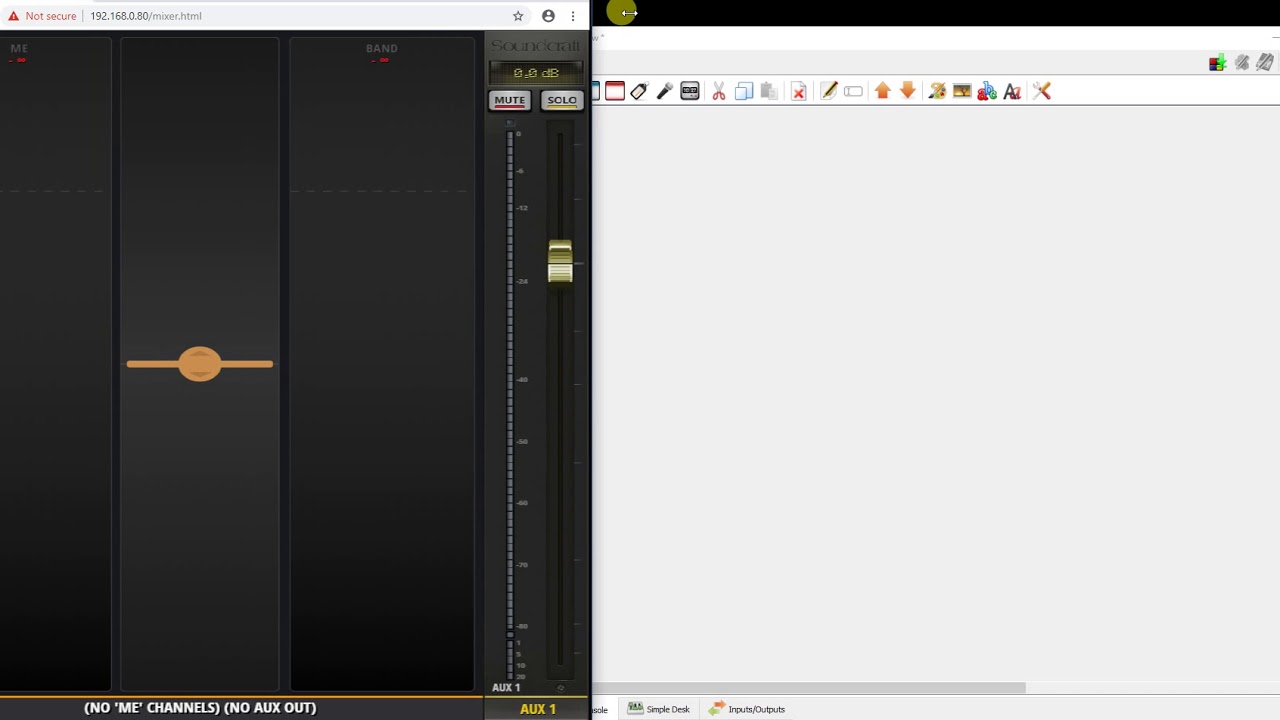This screenshot has height=720, width=1280.
Task: Click the pencil edit icon
Action: pyautogui.click(x=829, y=91)
